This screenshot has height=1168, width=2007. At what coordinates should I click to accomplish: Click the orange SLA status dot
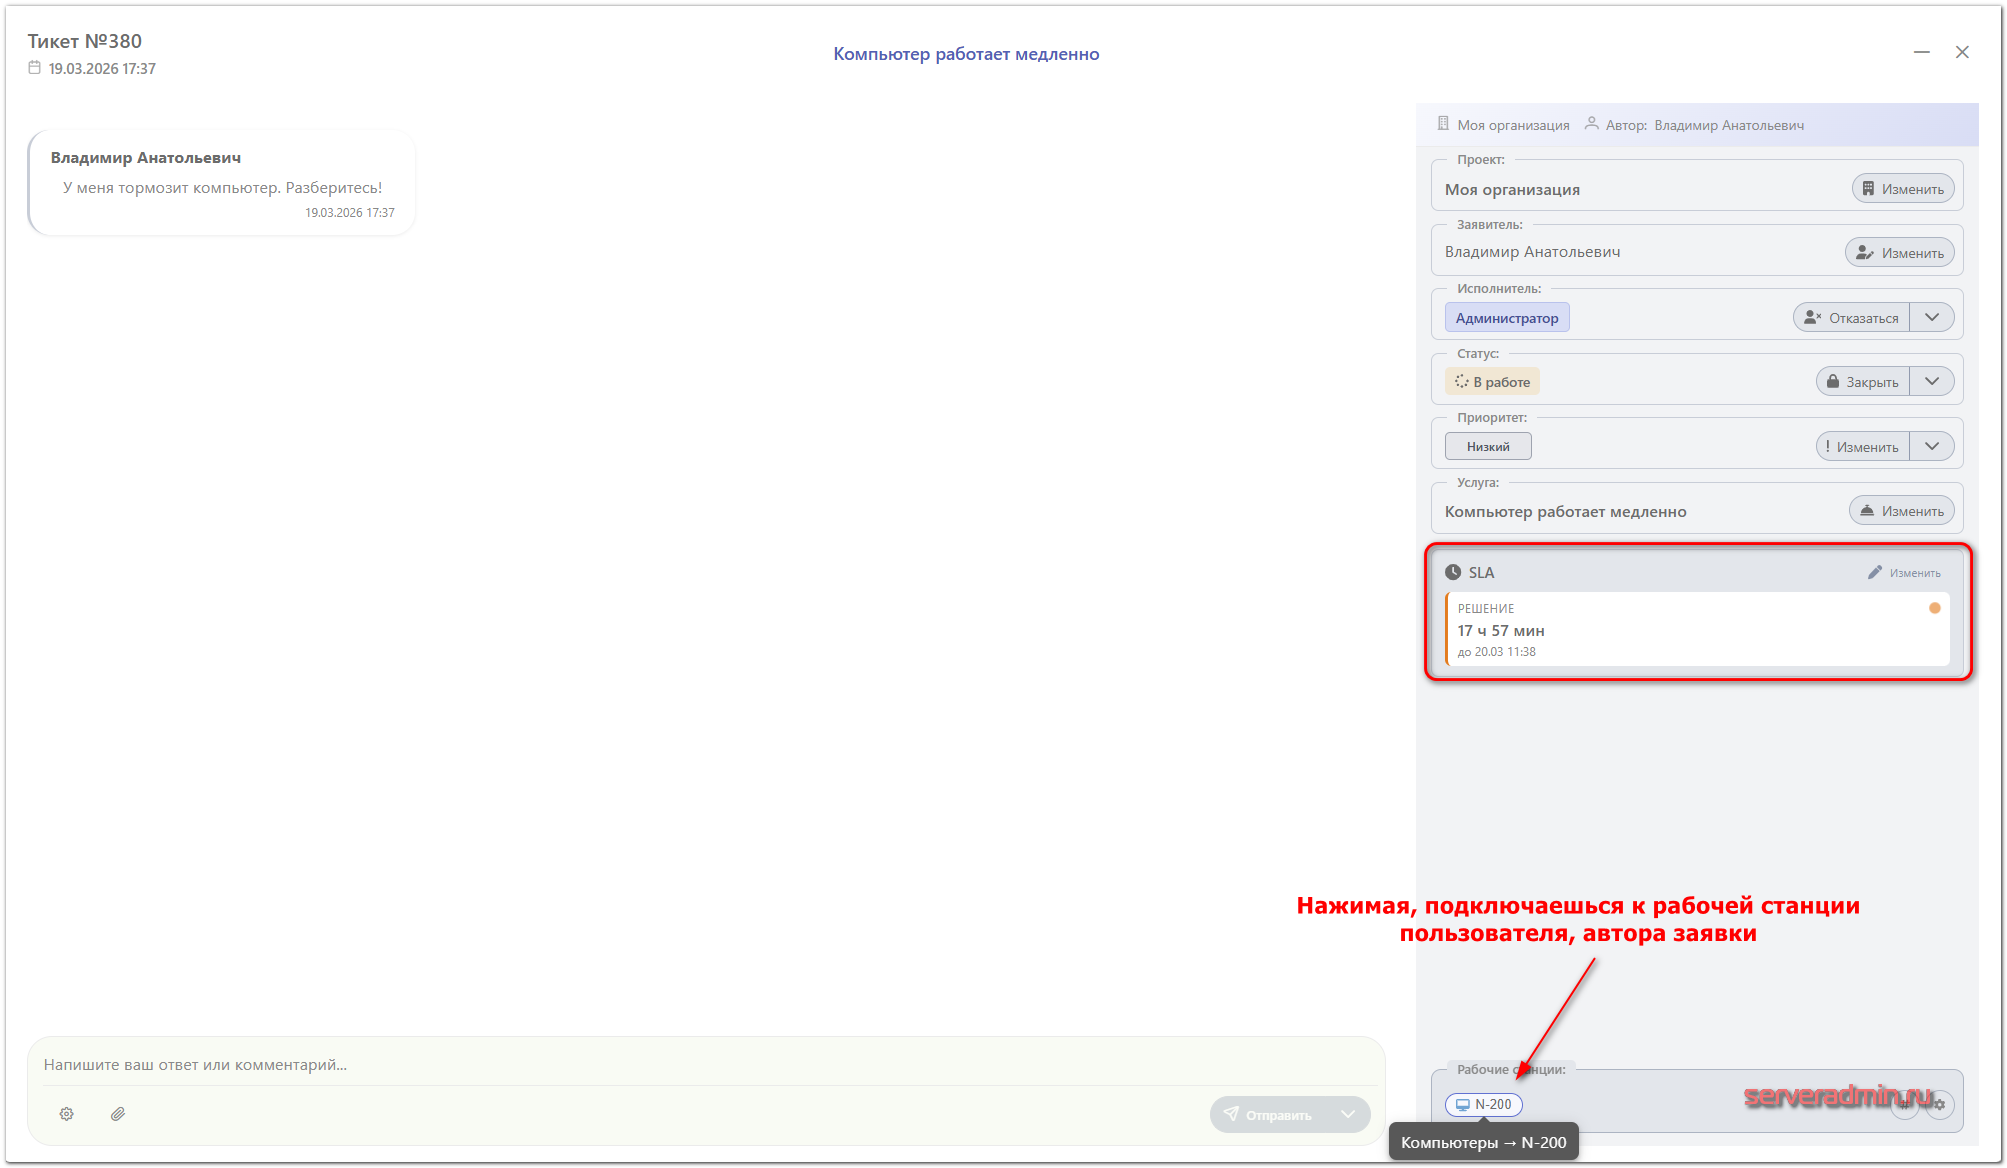[x=1934, y=608]
